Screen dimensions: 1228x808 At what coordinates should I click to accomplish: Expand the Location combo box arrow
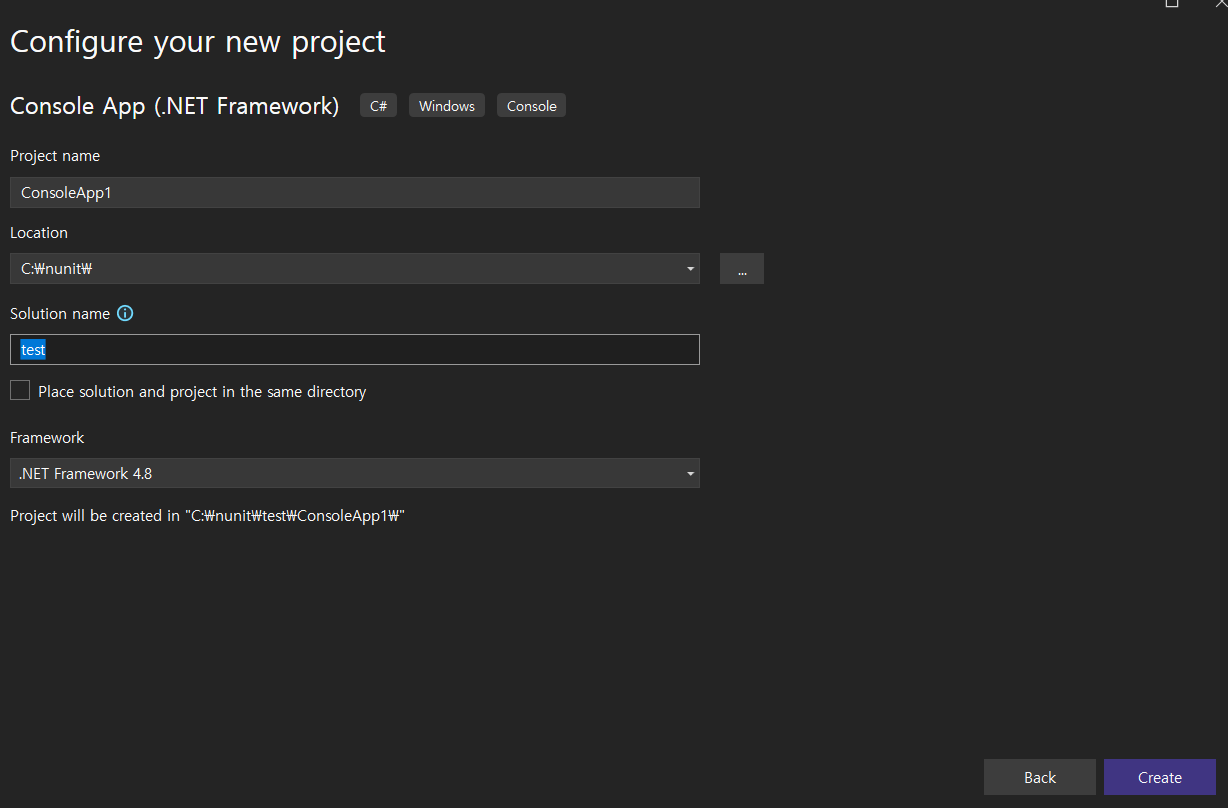(x=689, y=268)
